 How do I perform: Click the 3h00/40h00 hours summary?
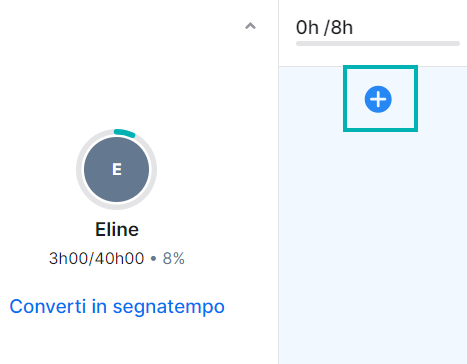click(x=96, y=258)
